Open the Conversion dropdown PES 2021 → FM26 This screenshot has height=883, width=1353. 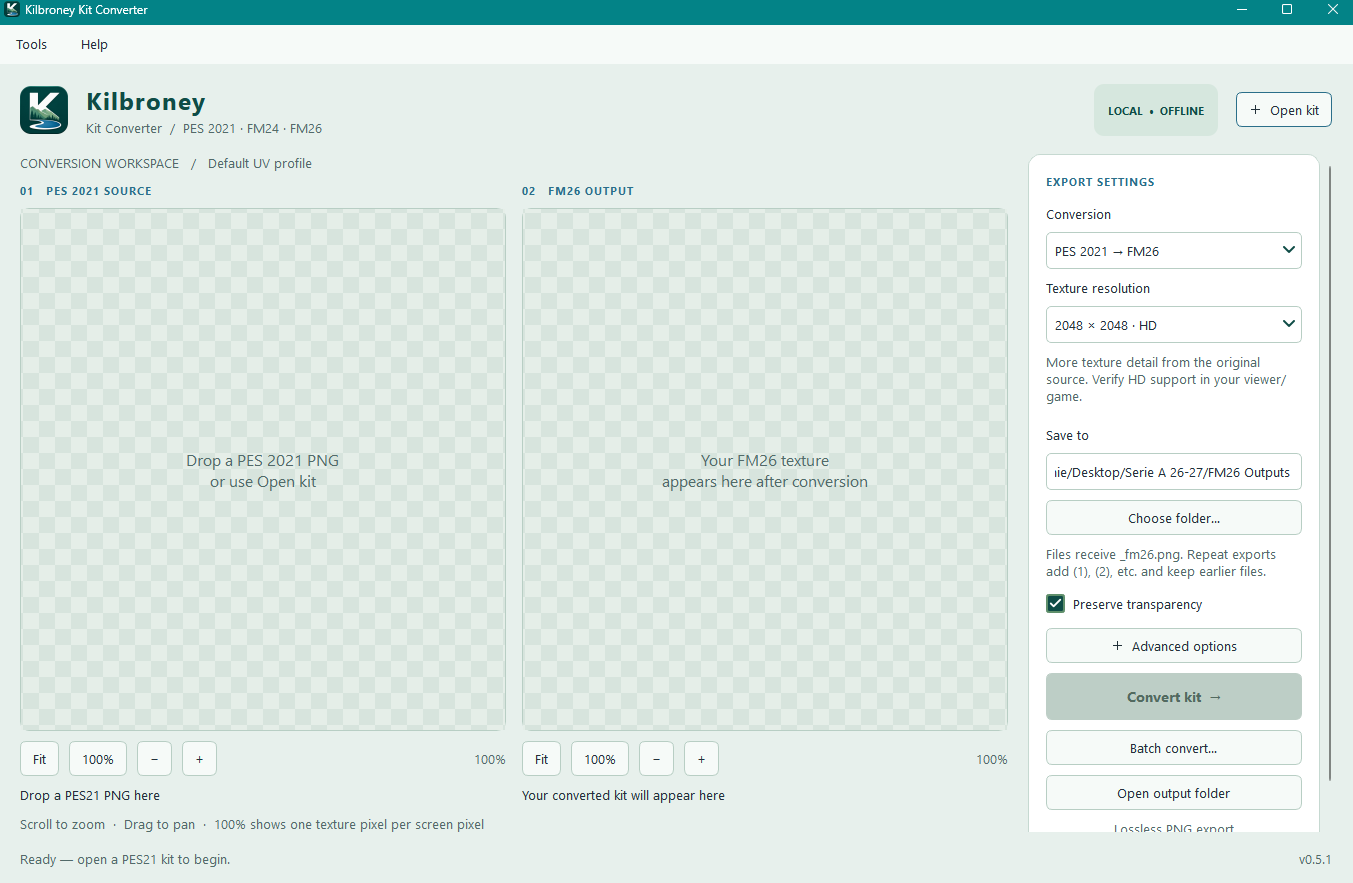[x=1174, y=251]
